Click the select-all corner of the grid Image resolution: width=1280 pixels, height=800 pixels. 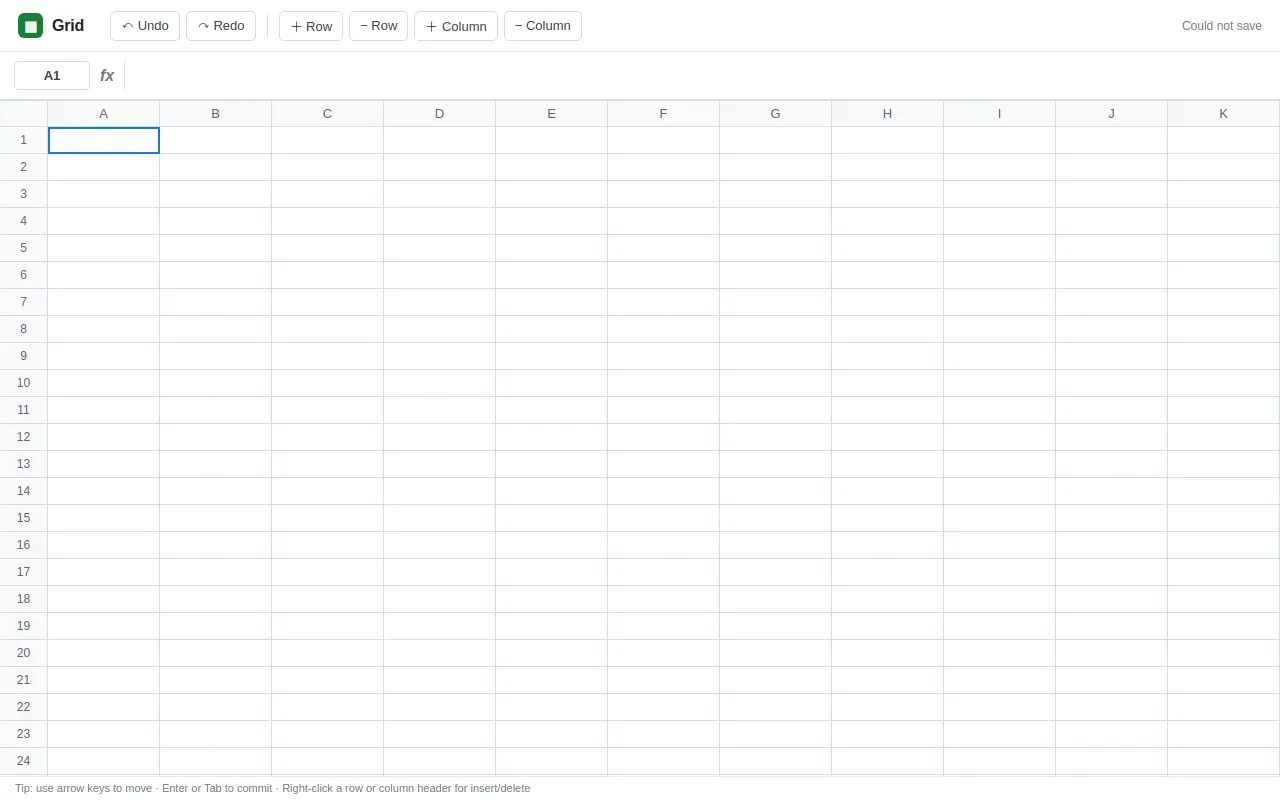click(x=24, y=114)
